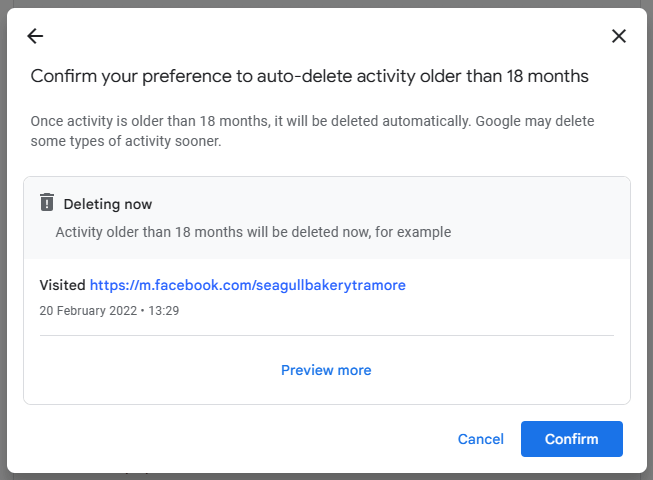The image size is (653, 480).
Task: Click the 'Deleting now' section label
Action: (x=108, y=204)
